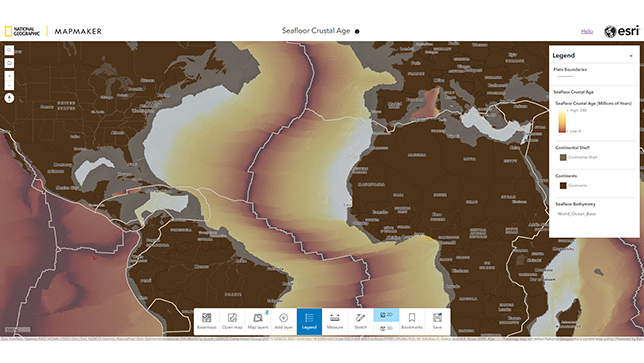Zoom out with the minus button
Image resolution: width=644 pixels, height=363 pixels.
(9, 85)
